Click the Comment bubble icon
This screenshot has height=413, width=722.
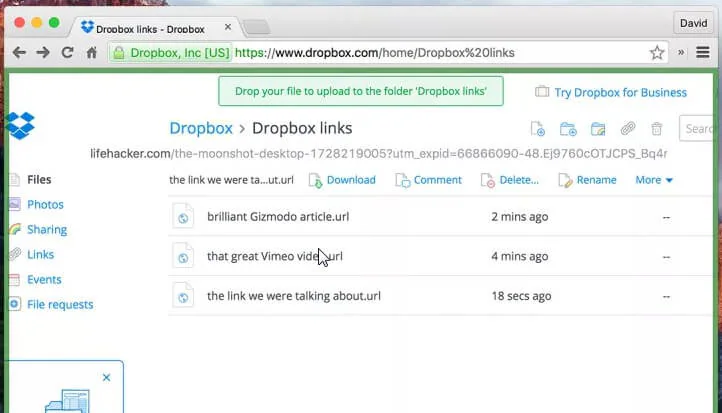tap(402, 180)
